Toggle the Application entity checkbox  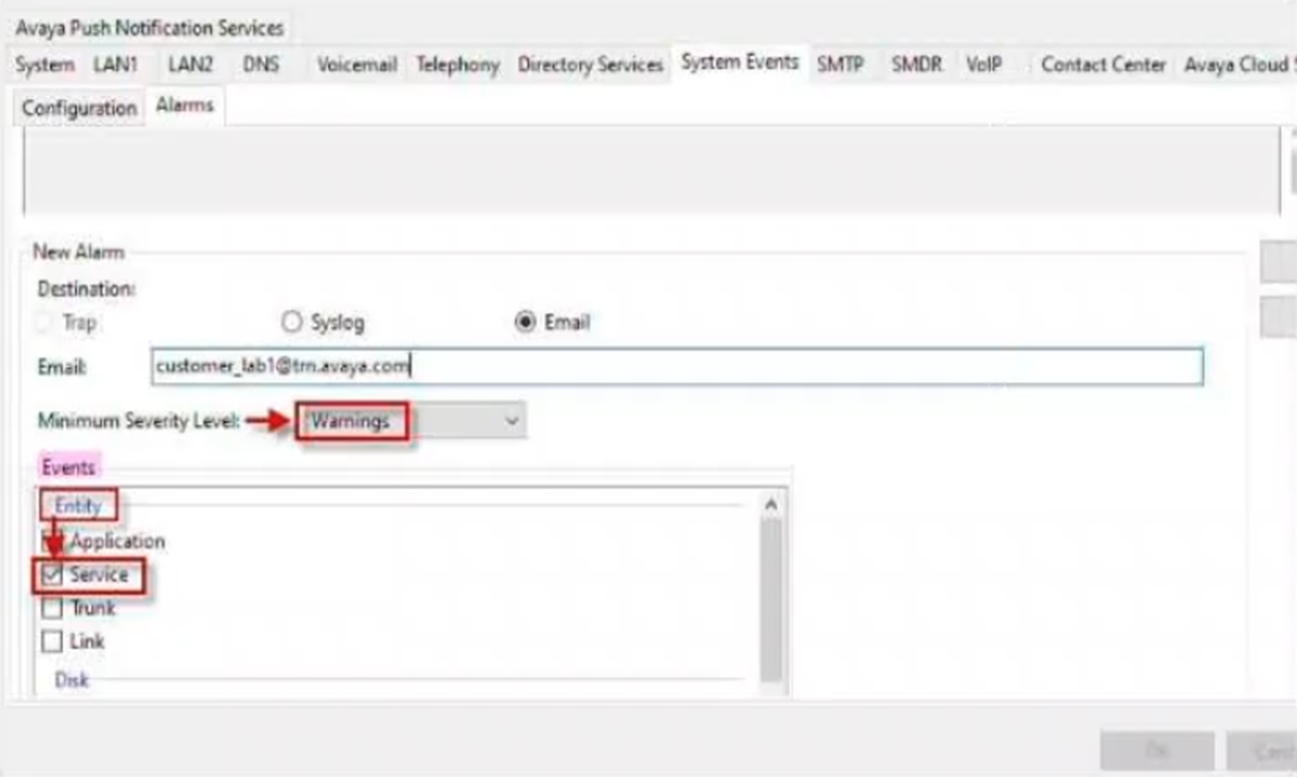[x=52, y=541]
